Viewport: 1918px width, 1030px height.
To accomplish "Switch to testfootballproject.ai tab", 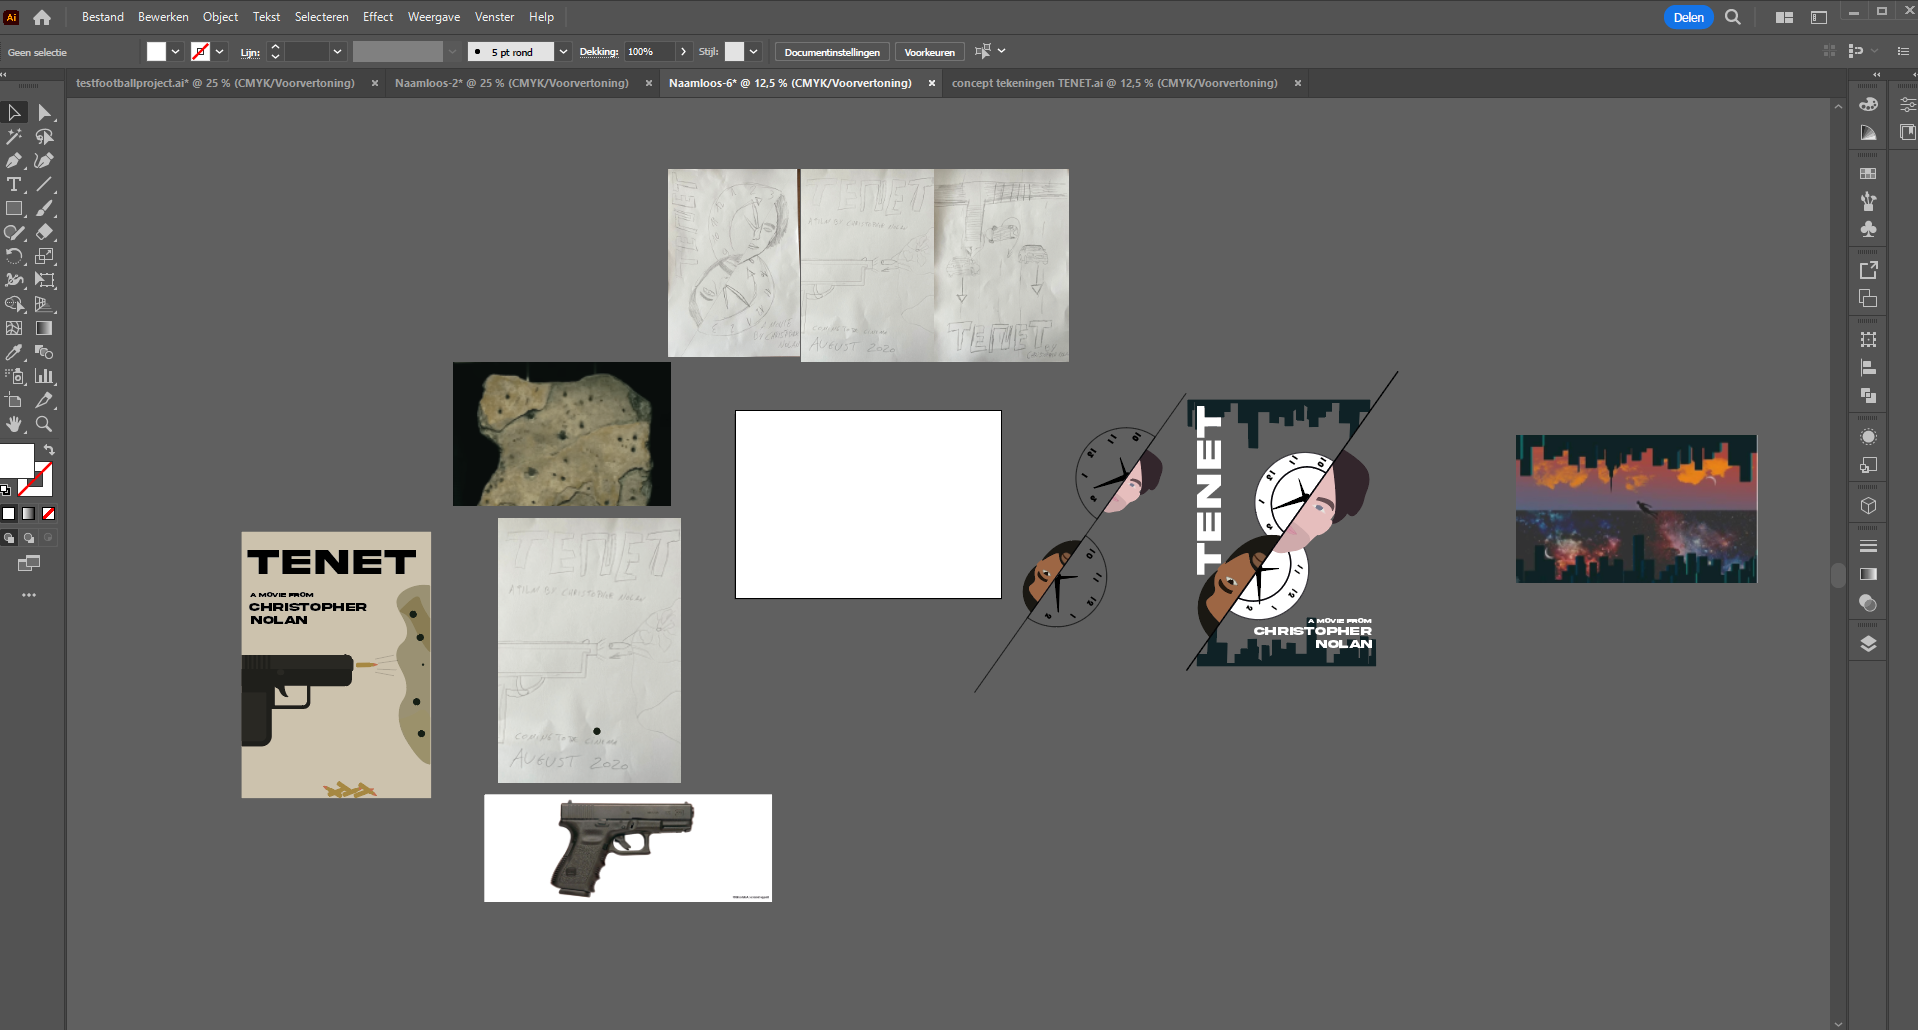I will click(215, 83).
